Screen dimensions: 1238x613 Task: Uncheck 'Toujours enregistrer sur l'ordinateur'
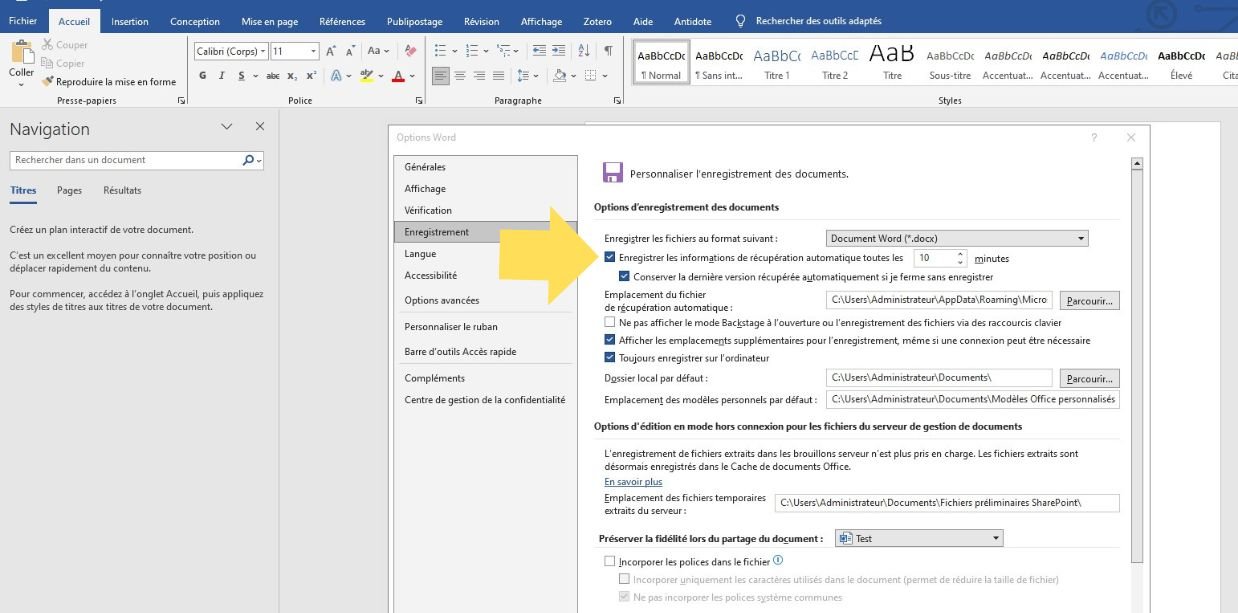pos(610,357)
